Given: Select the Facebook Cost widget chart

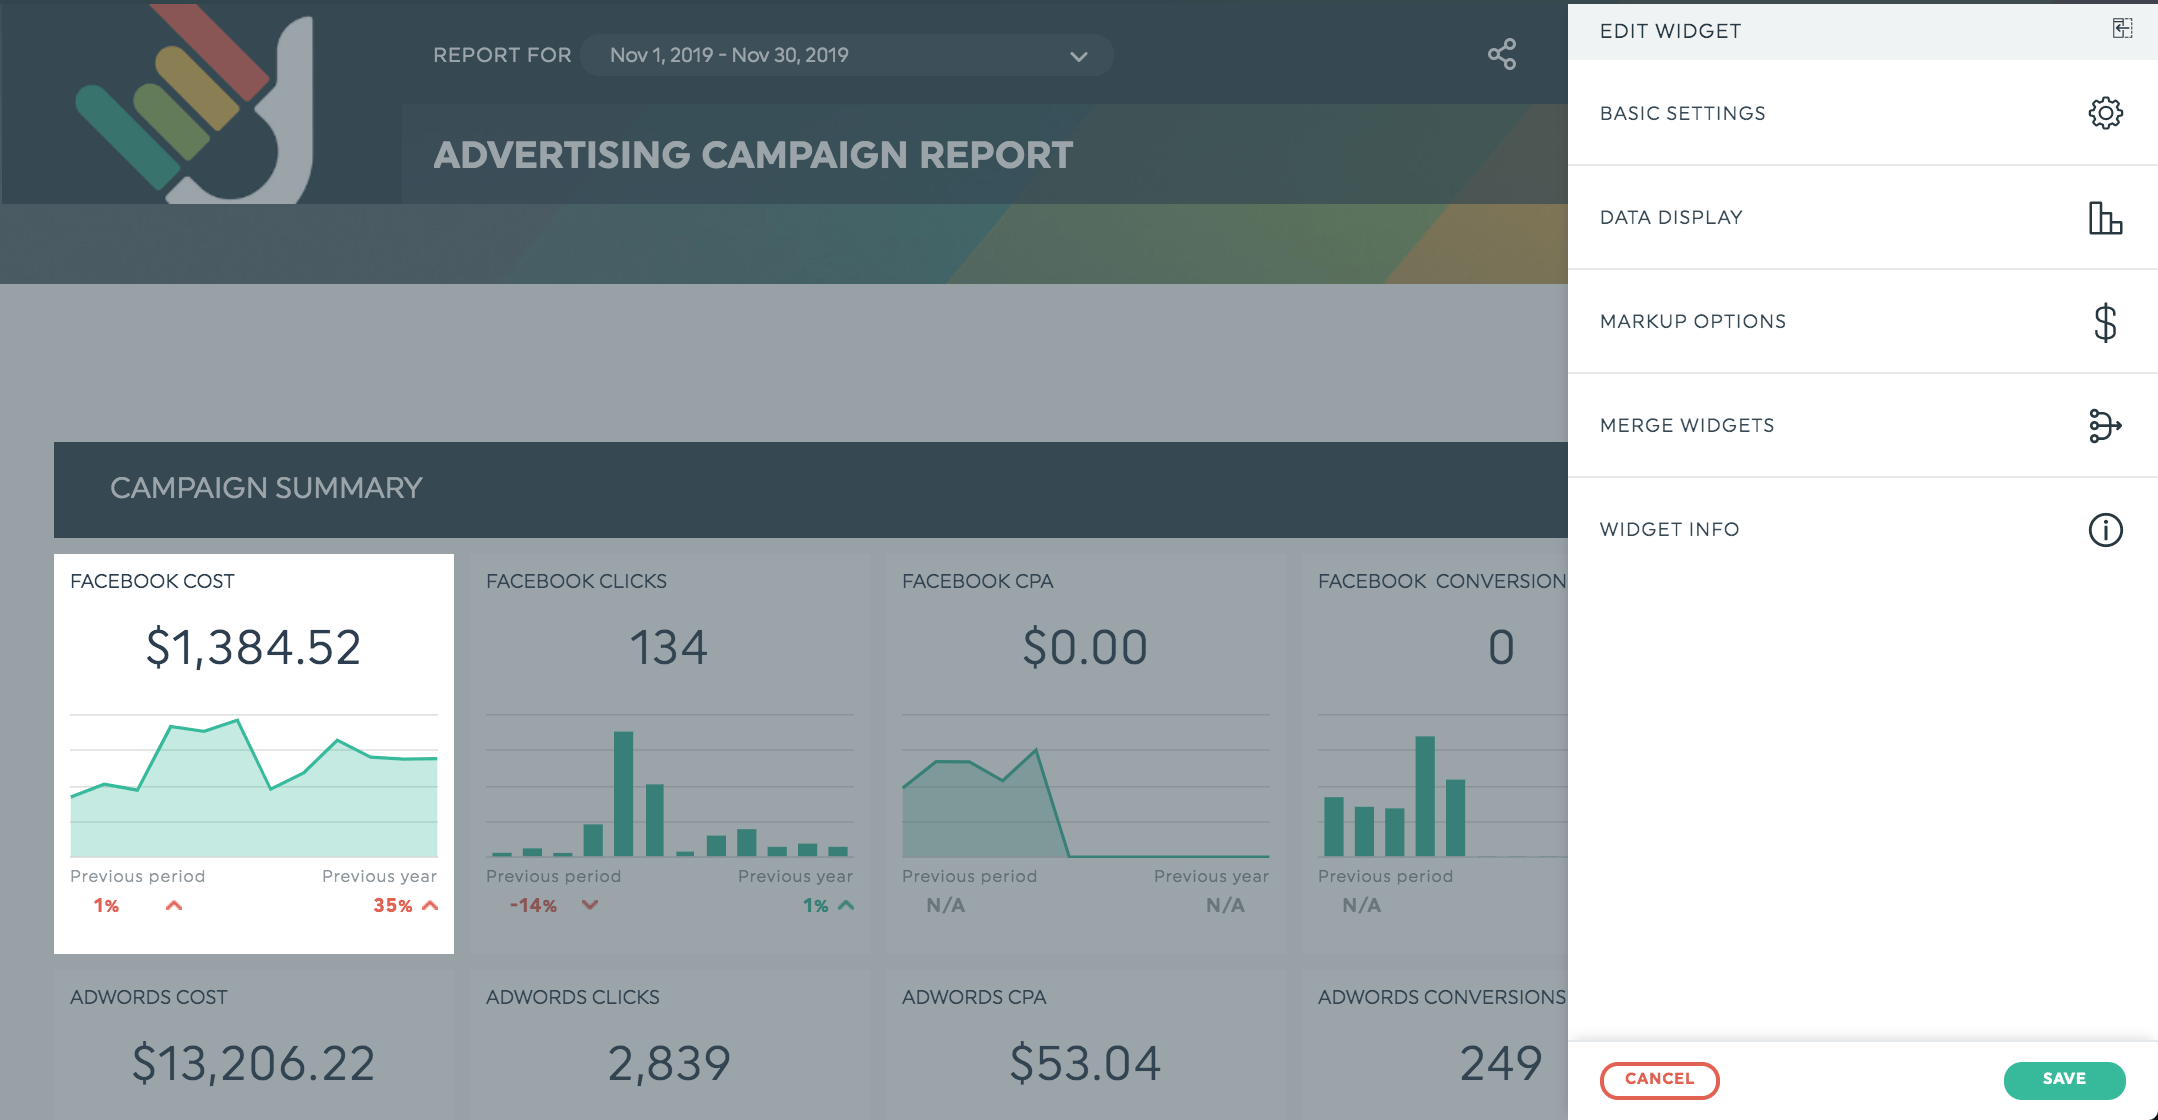Looking at the screenshot, I should pos(254,786).
